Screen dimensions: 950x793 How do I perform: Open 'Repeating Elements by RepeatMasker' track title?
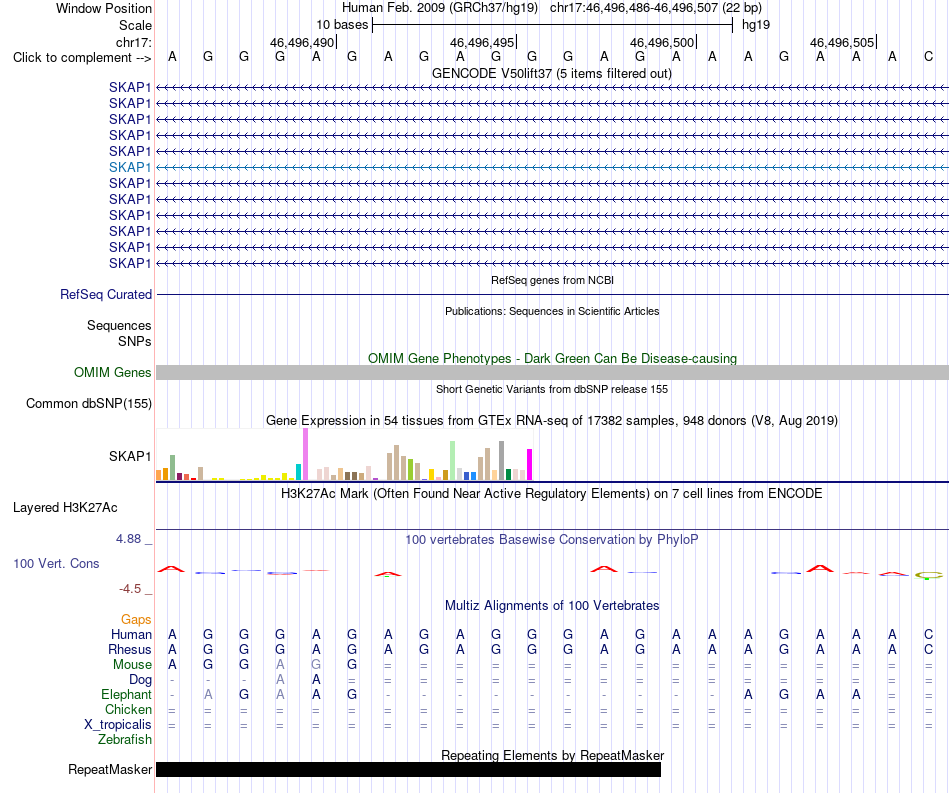tap(552, 755)
